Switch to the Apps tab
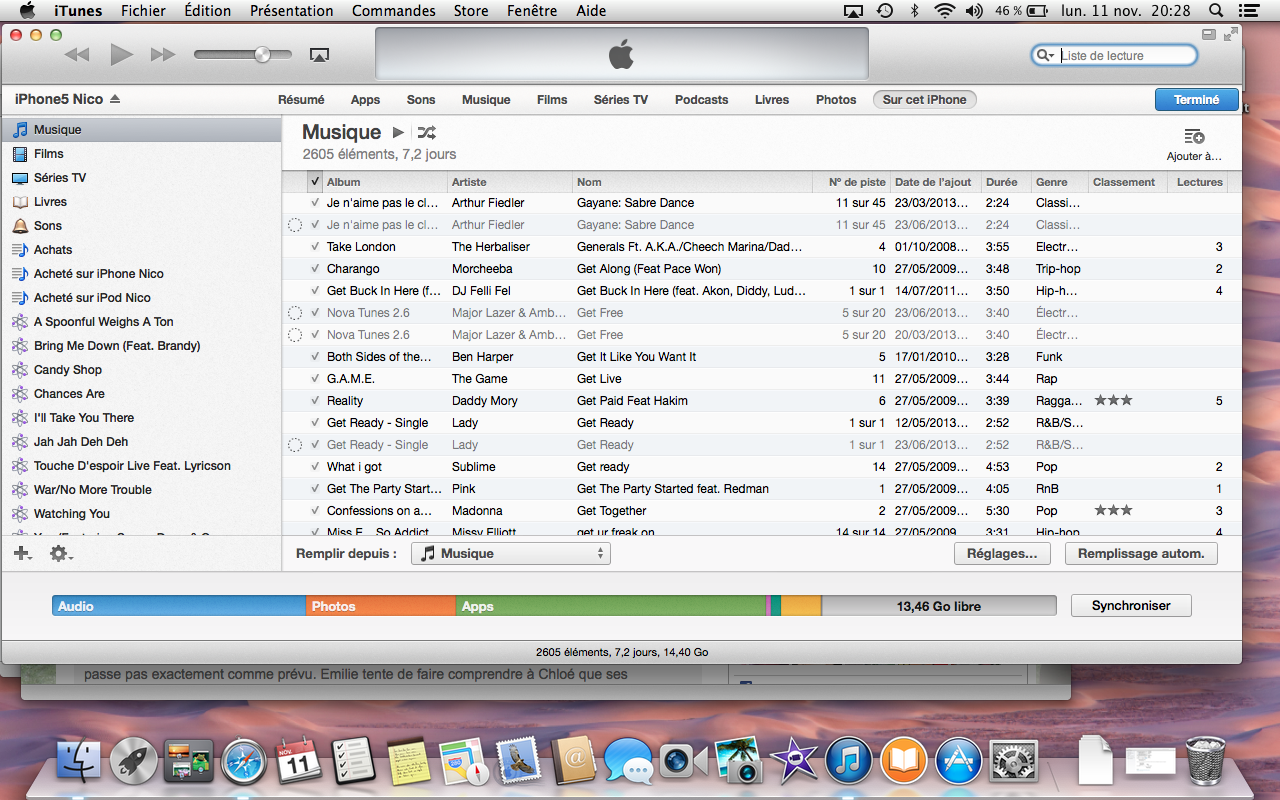The height and width of the screenshot is (800, 1280). point(365,100)
